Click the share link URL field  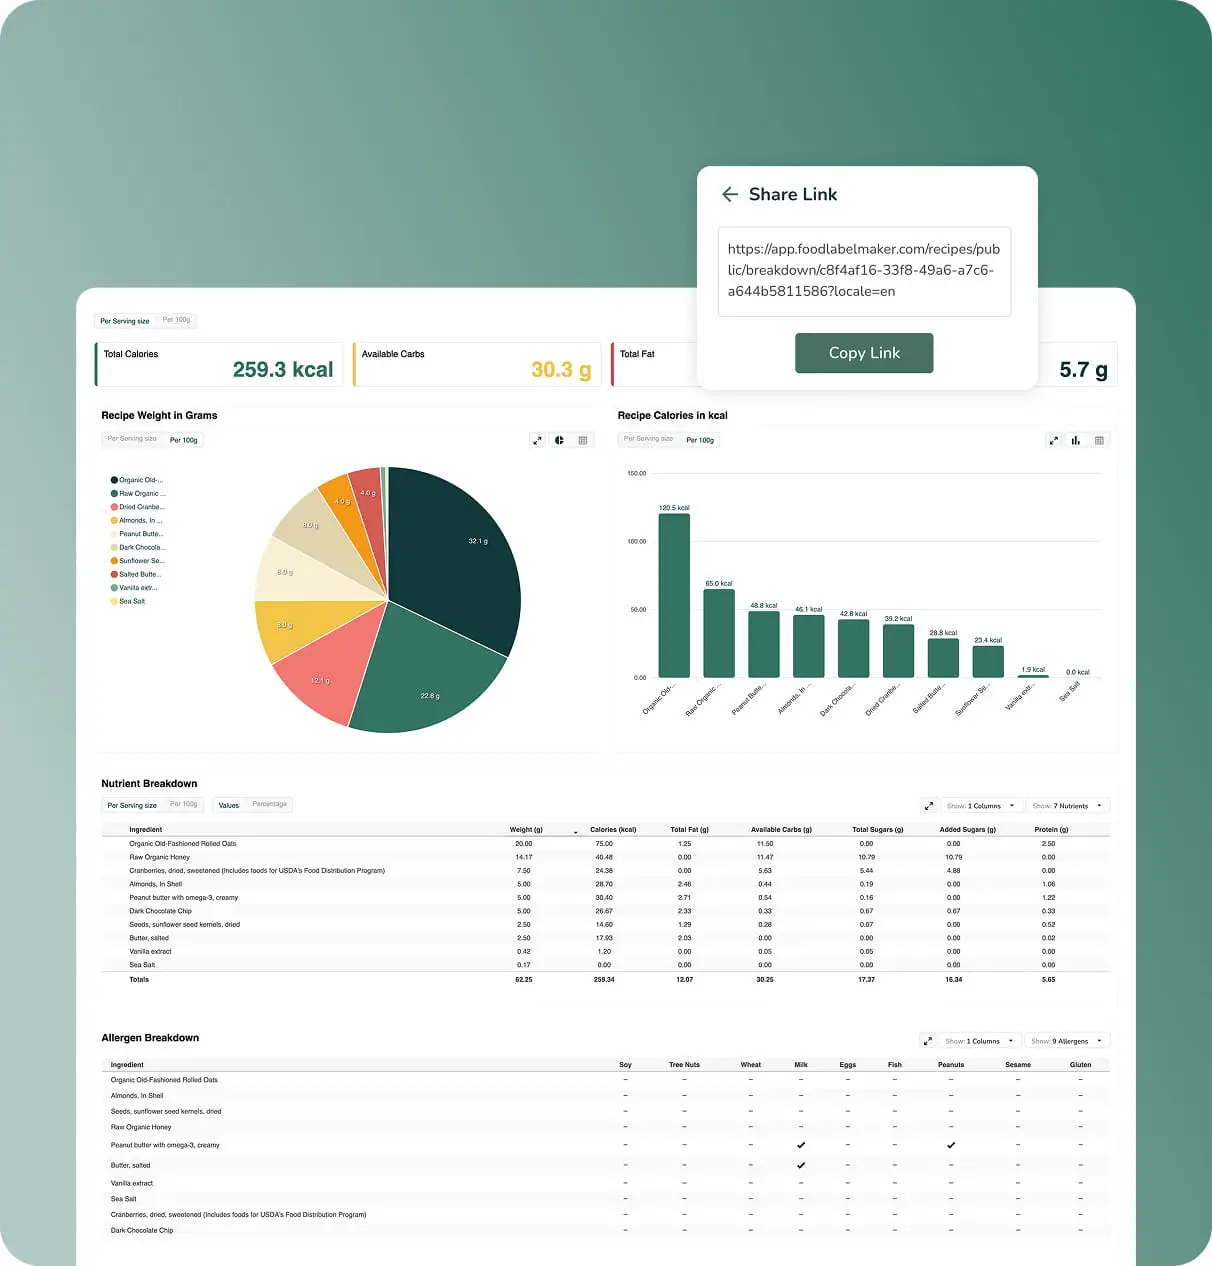pos(864,271)
